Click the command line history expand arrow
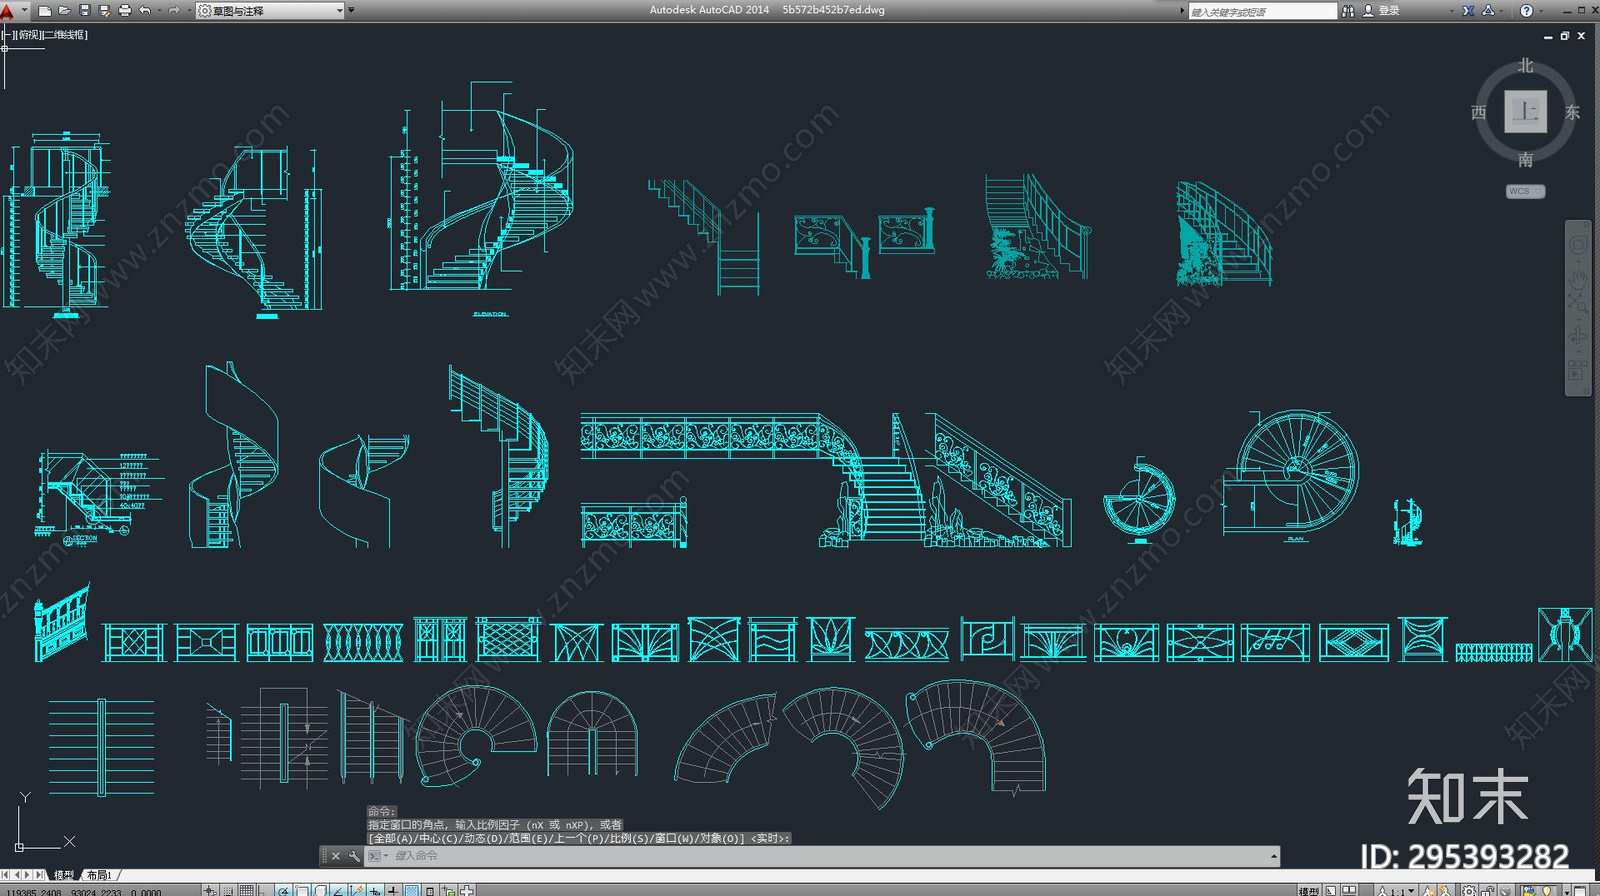Screen dimensions: 1600x896 pyautogui.click(x=1274, y=856)
